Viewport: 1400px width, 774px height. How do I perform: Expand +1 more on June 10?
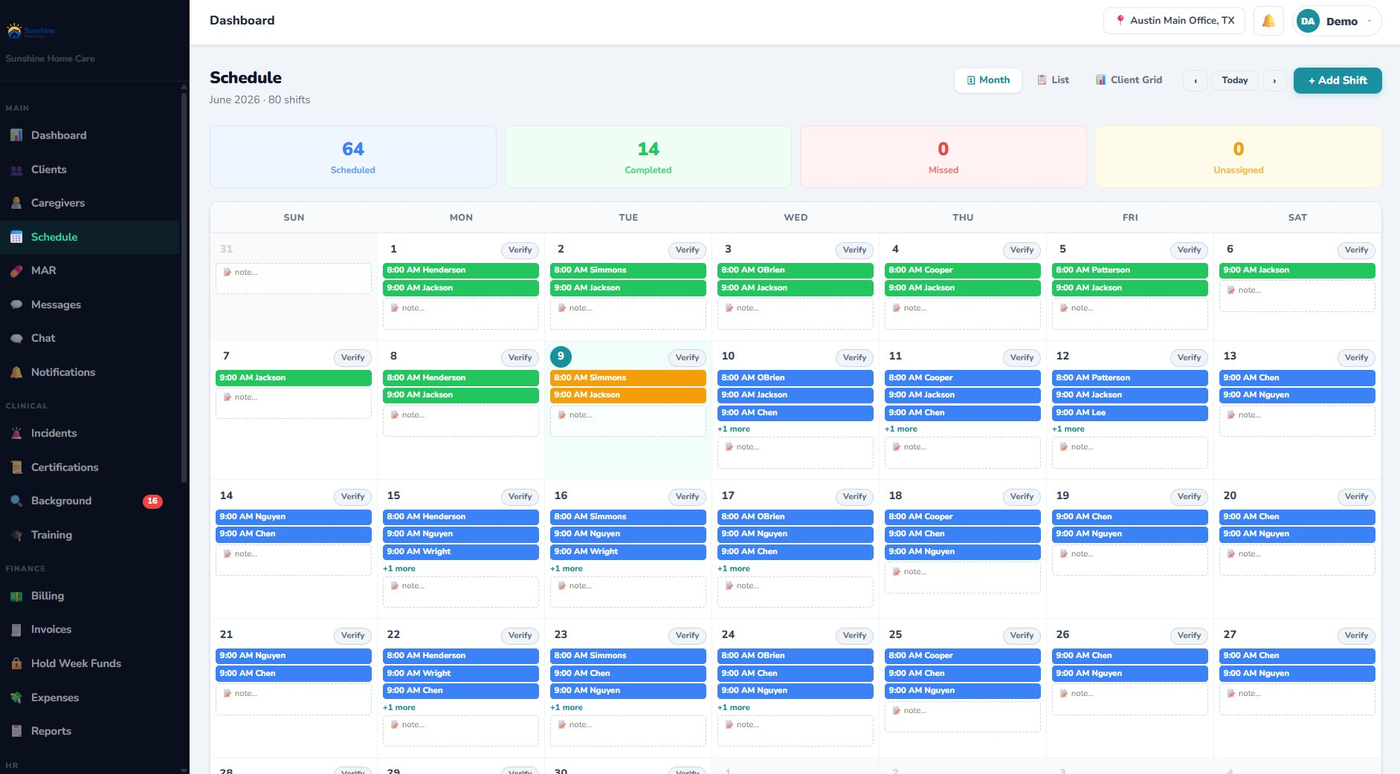click(734, 429)
